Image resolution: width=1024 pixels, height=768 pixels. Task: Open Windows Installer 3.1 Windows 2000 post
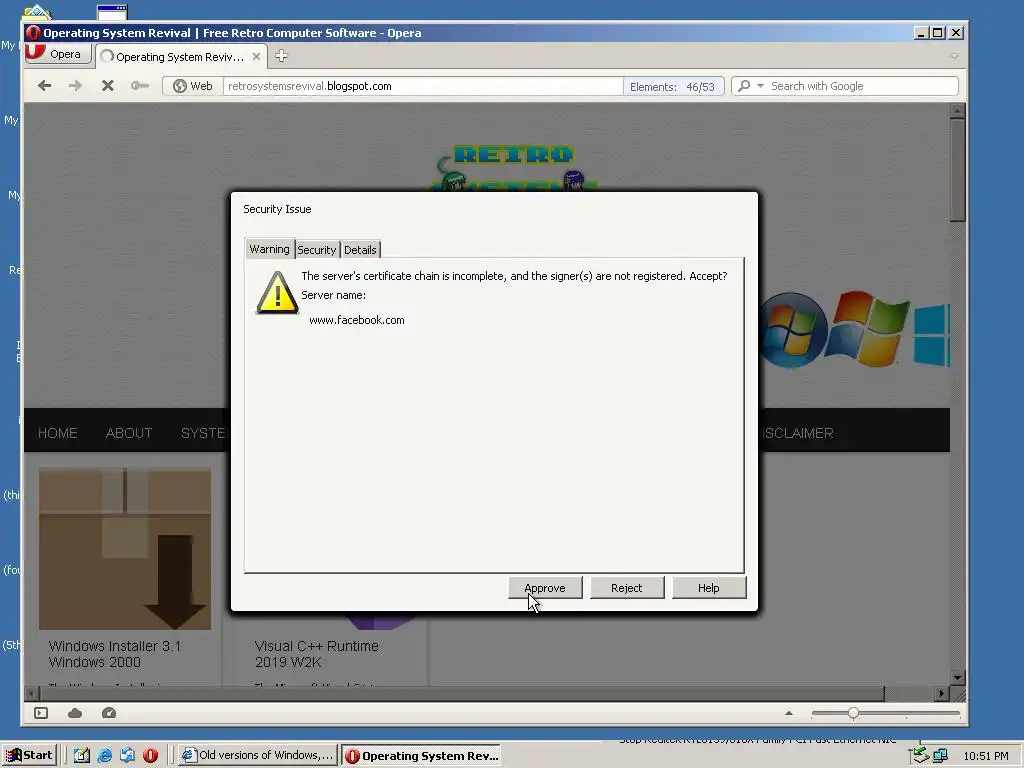[x=115, y=654]
